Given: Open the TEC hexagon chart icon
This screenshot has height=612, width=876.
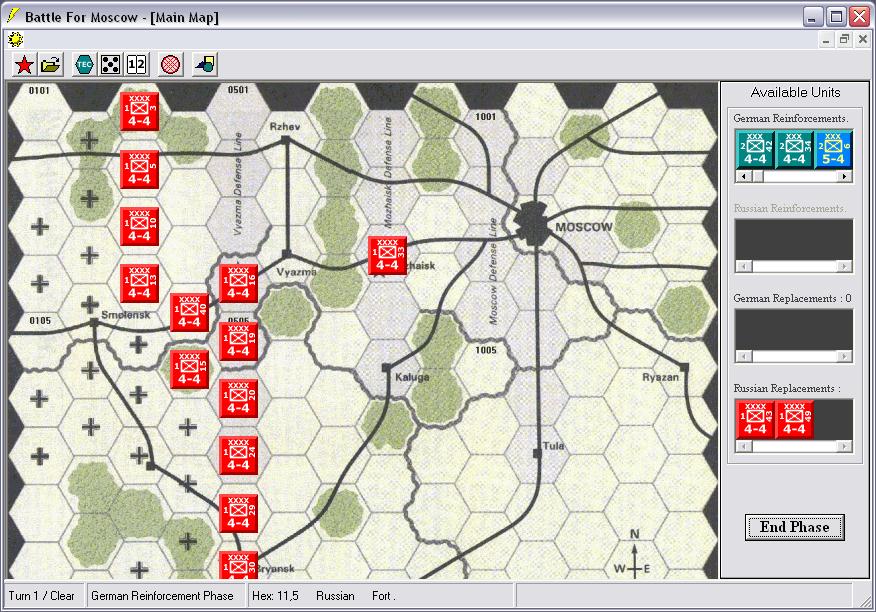Looking at the screenshot, I should tap(84, 65).
